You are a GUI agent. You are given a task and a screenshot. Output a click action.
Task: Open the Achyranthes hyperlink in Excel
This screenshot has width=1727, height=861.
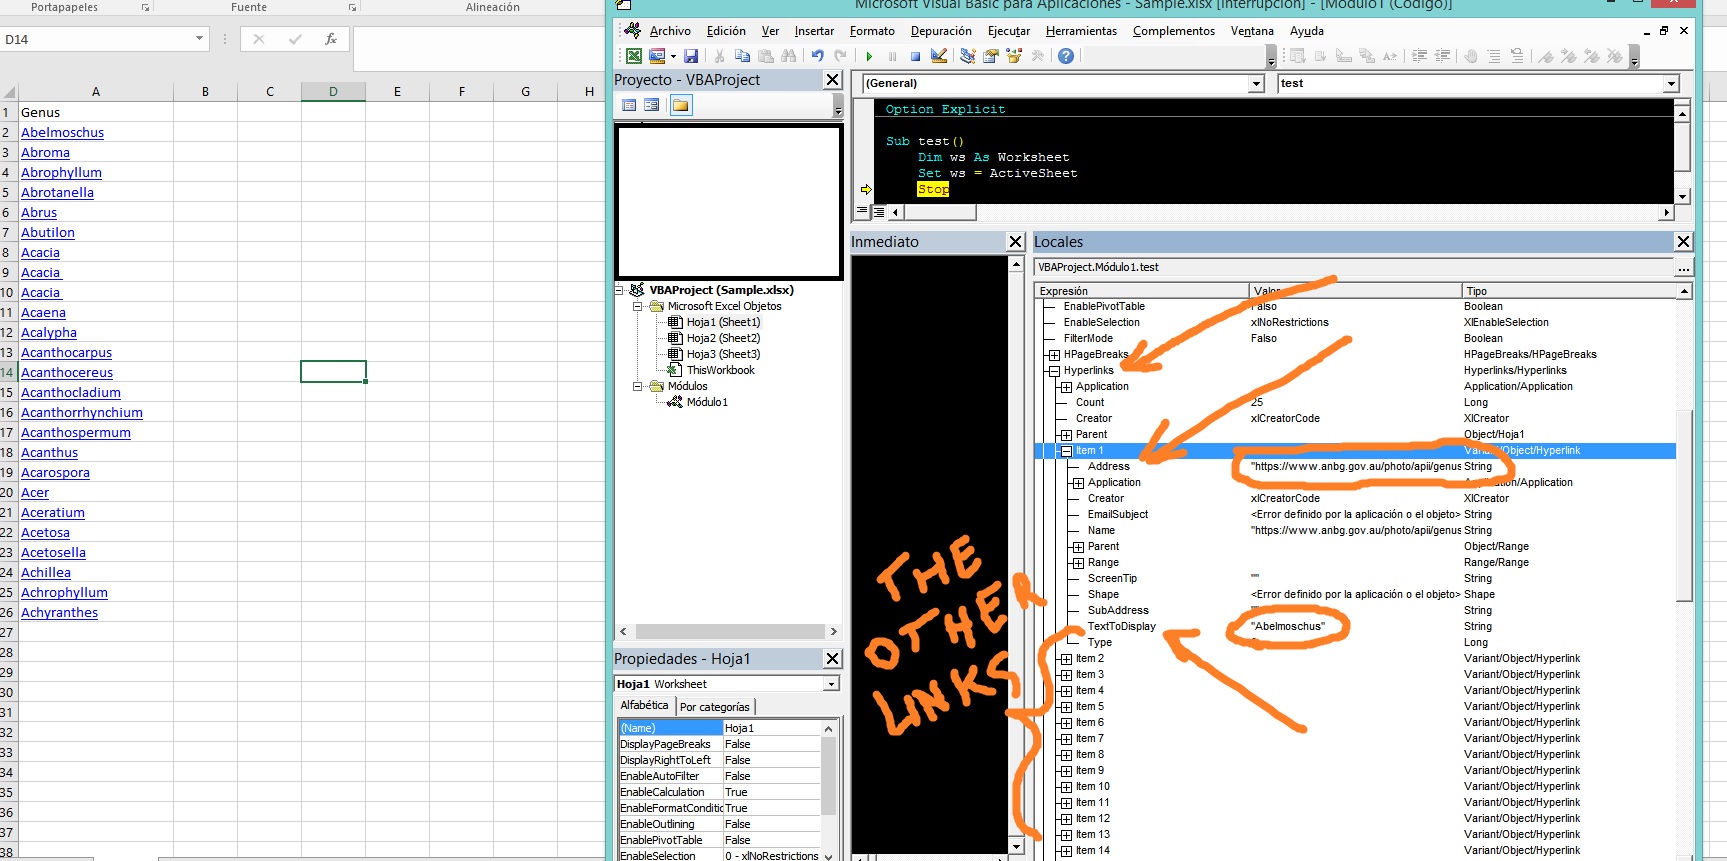click(x=60, y=612)
